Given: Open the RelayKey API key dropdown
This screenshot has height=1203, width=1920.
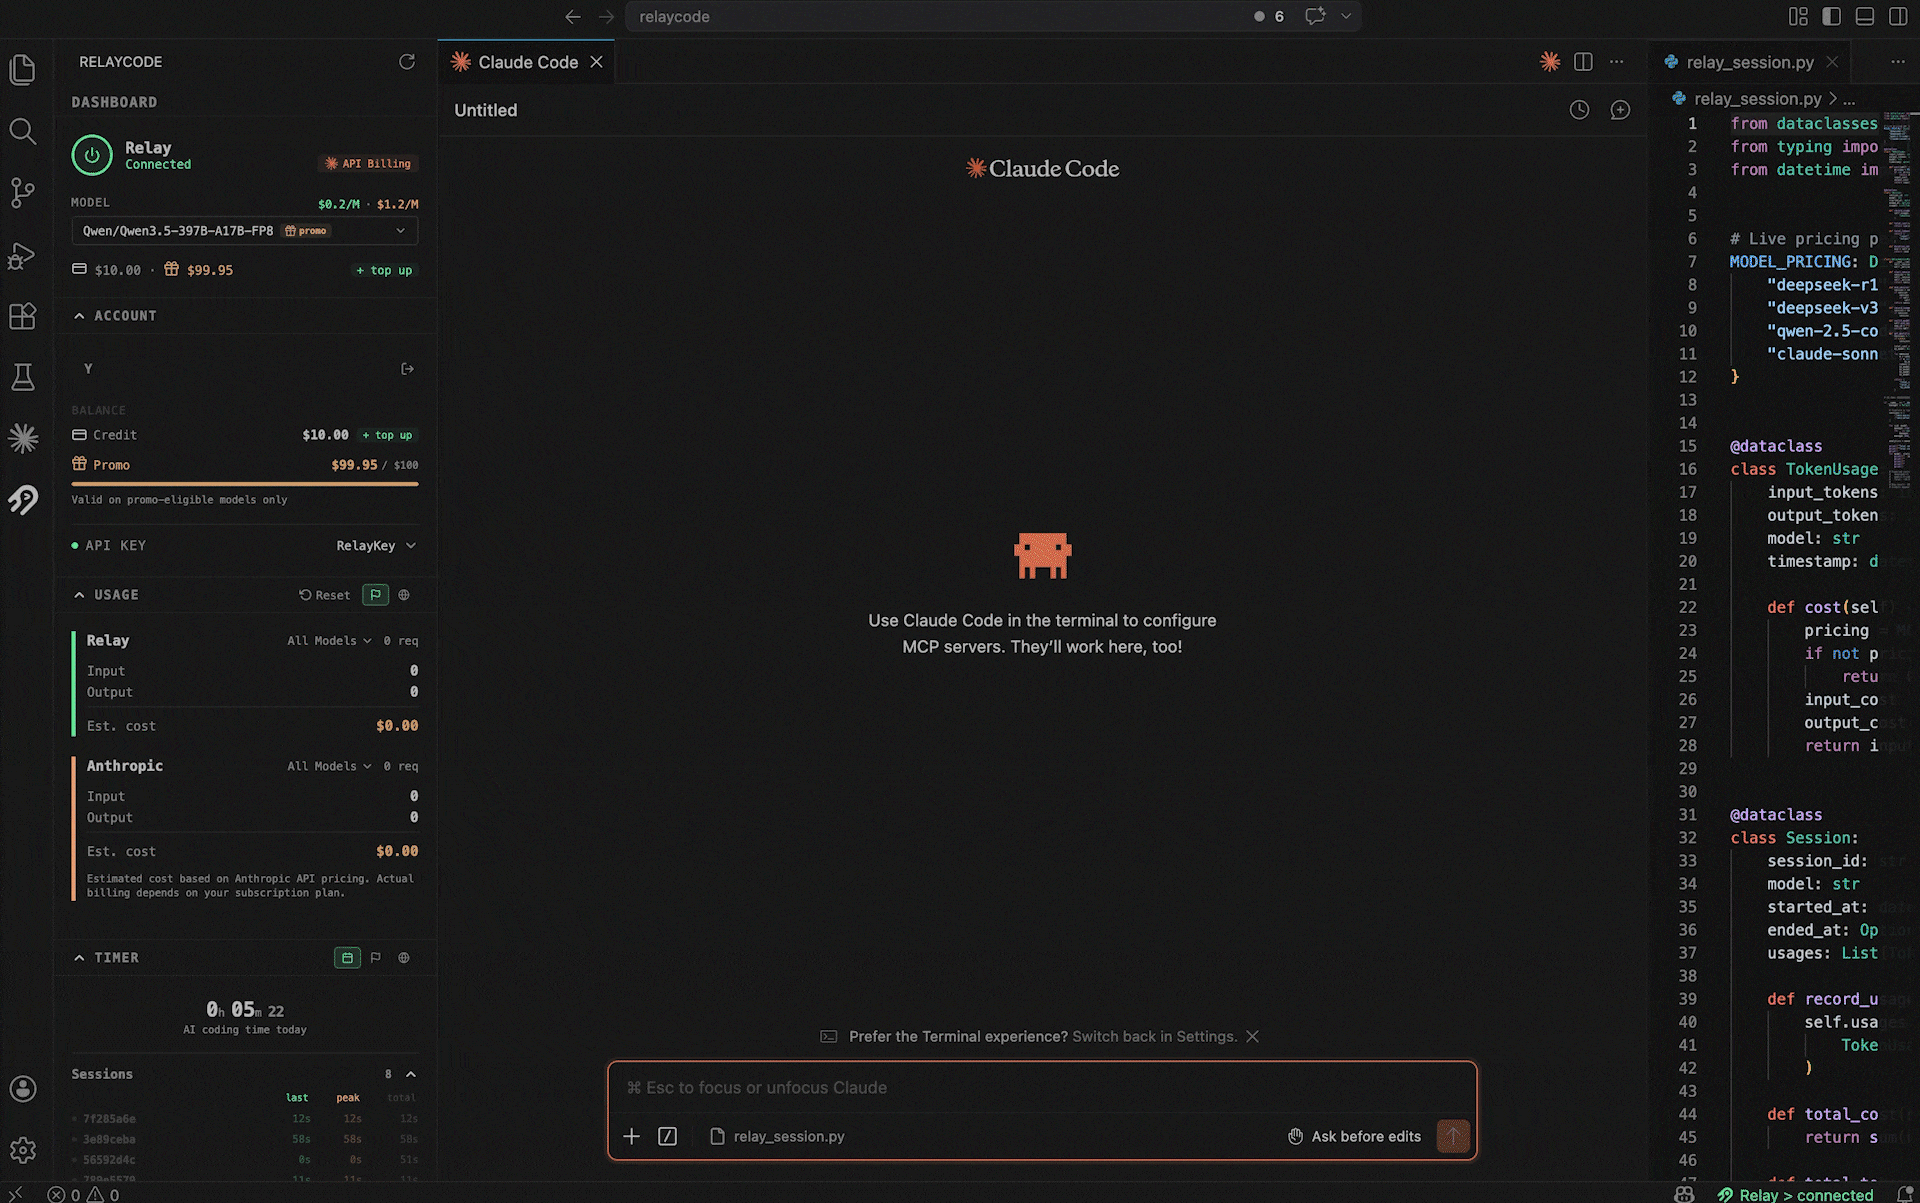Looking at the screenshot, I should tap(376, 545).
